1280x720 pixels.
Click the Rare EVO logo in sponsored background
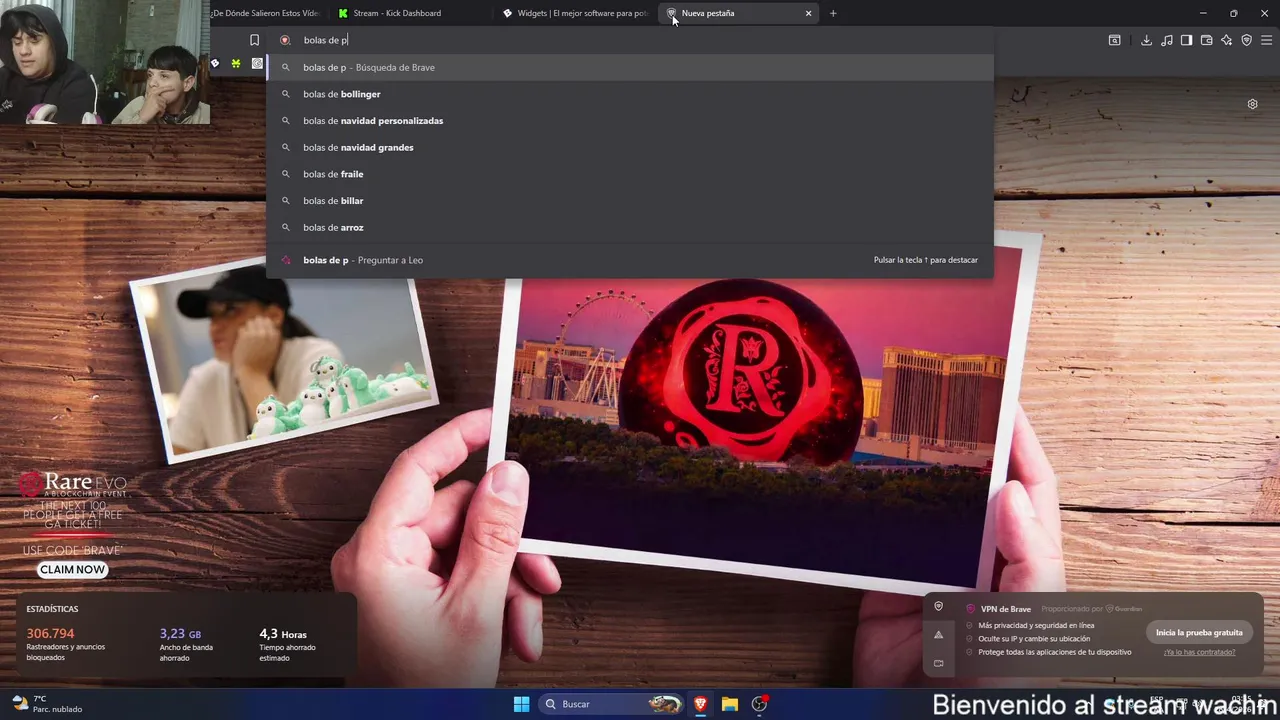pyautogui.click(x=72, y=485)
